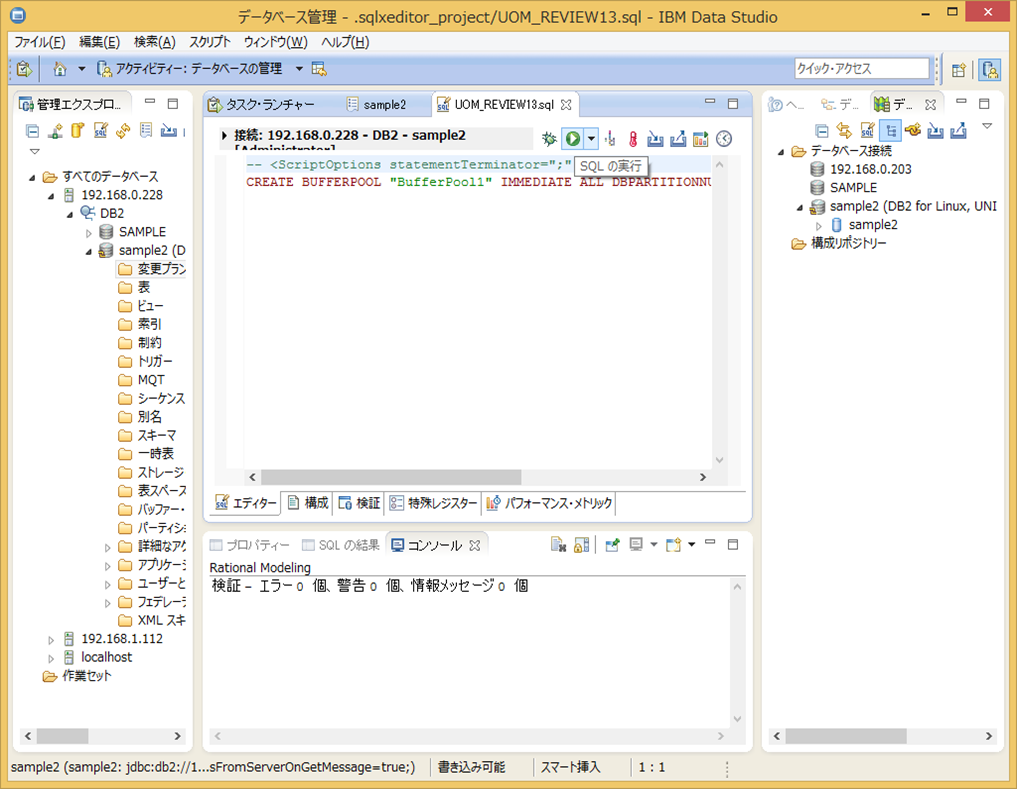
Task: Run the SQL with the green play button
Action: [573, 138]
